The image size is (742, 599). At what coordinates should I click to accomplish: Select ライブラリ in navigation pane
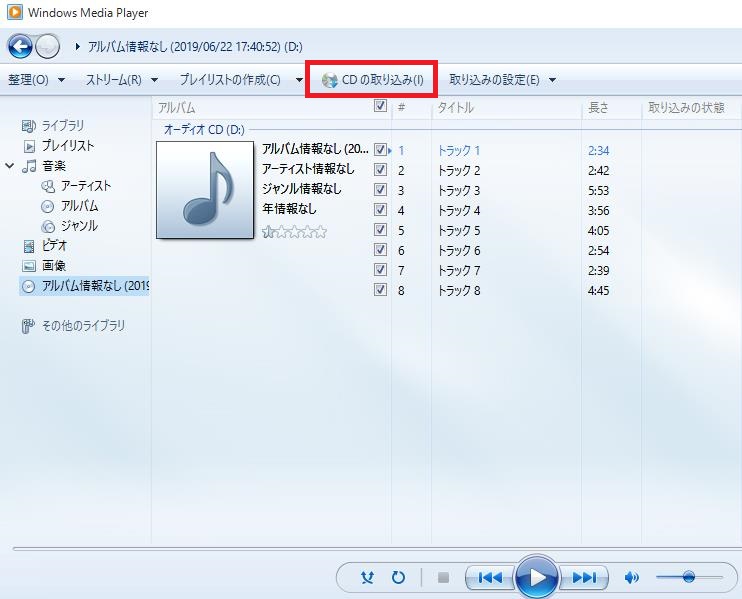(x=63, y=126)
